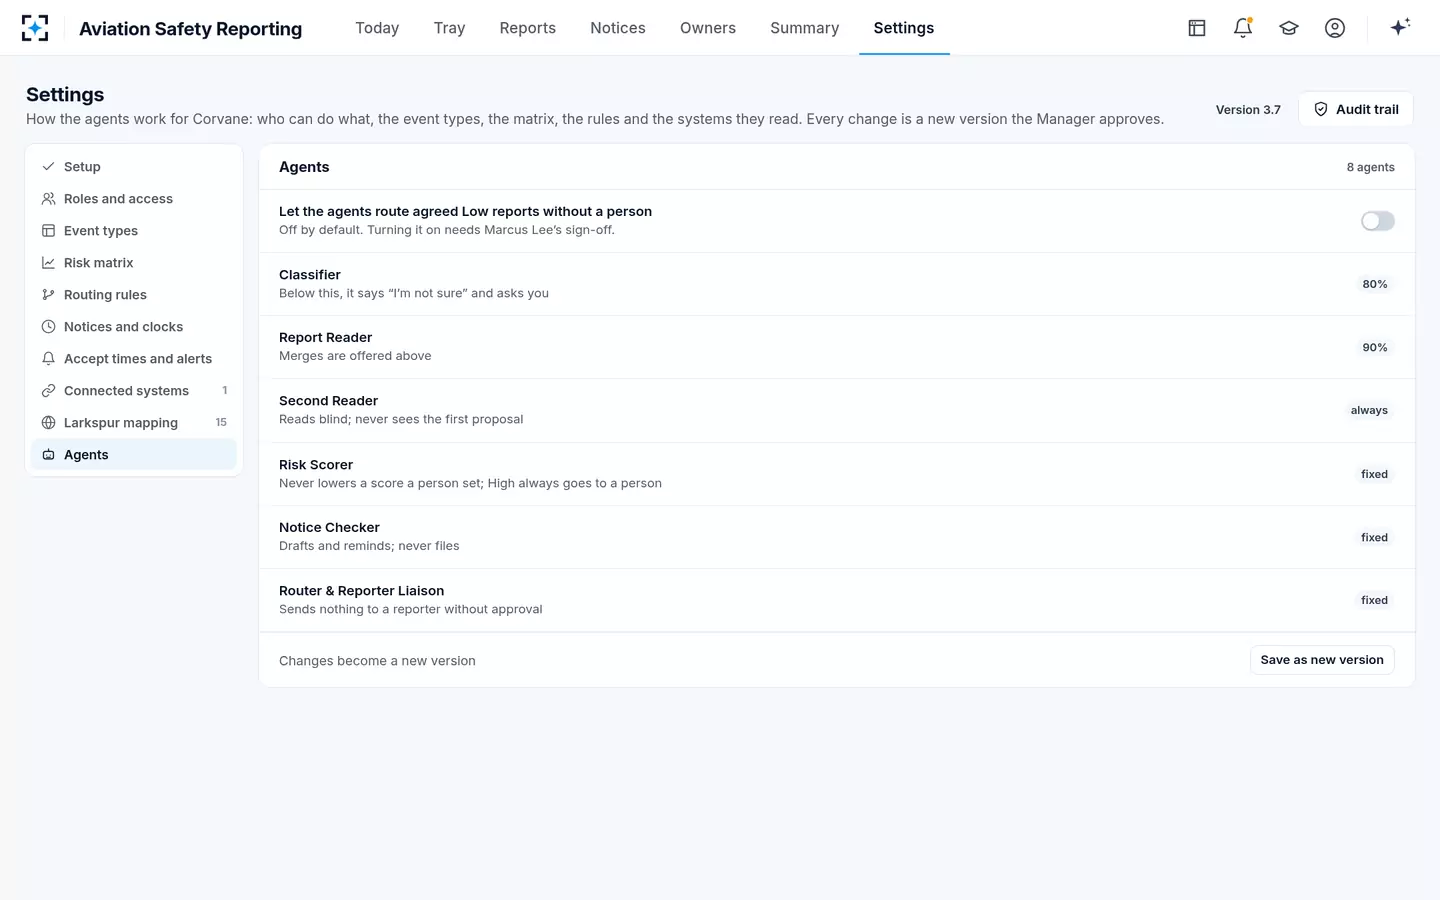Viewport: 1440px width, 900px height.
Task: Click the Version 3.7 label
Action: 1248,110
